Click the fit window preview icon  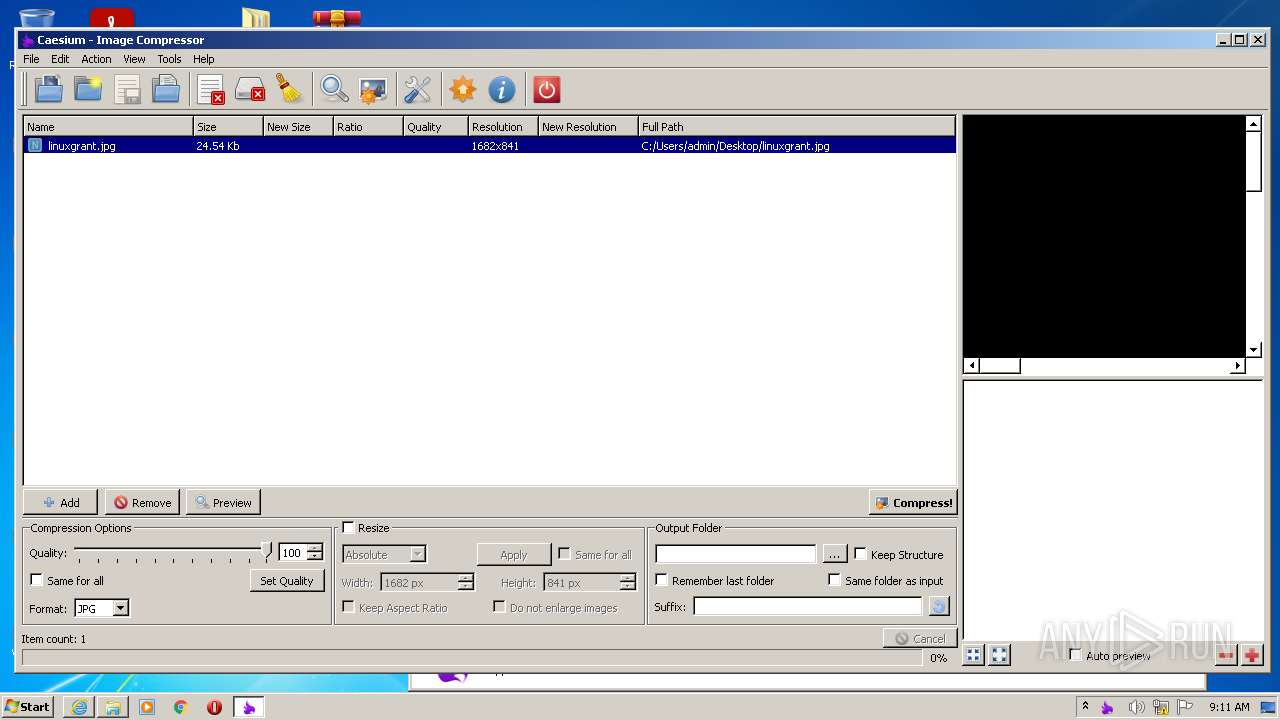(x=999, y=655)
